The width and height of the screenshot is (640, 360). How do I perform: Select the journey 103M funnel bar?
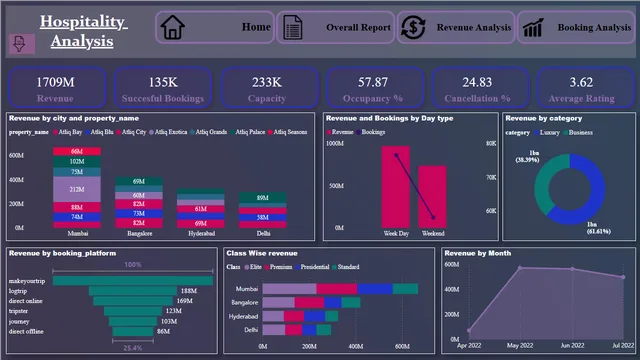click(133, 321)
